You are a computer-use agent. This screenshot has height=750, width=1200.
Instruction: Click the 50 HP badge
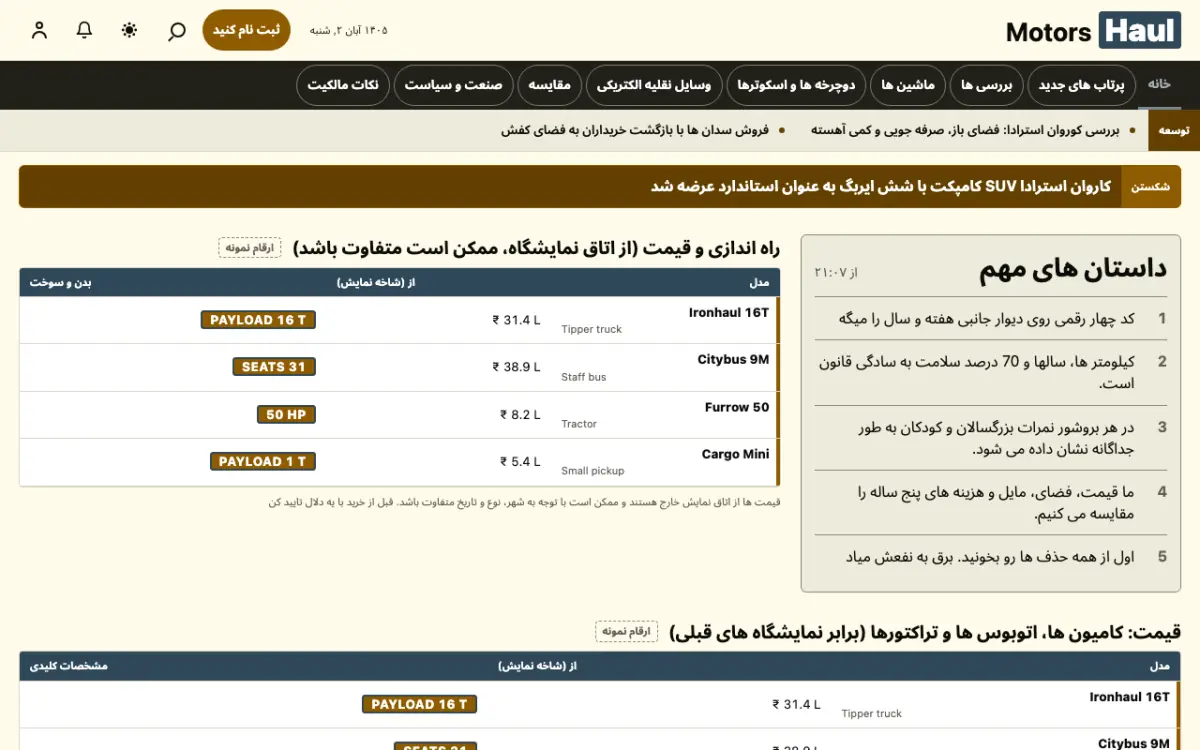coord(286,414)
